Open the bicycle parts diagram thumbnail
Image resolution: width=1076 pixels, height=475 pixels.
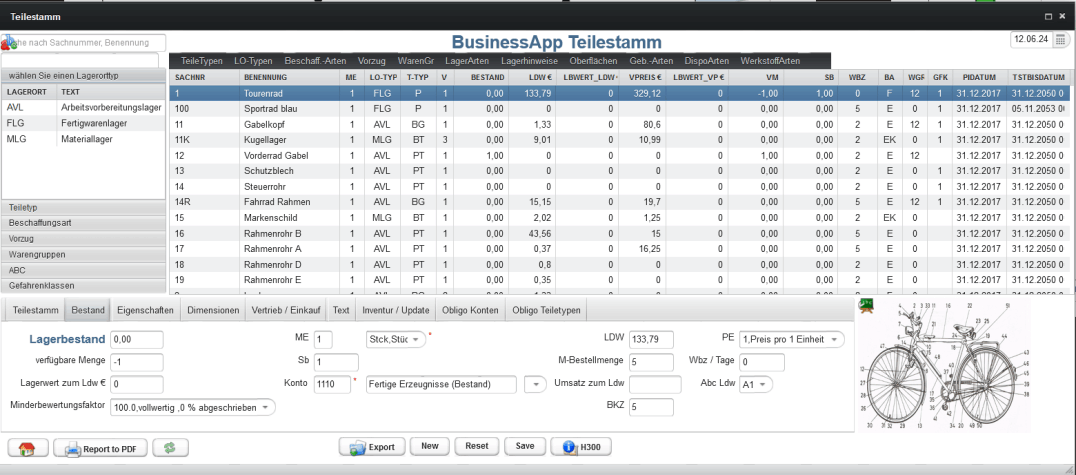[944, 365]
